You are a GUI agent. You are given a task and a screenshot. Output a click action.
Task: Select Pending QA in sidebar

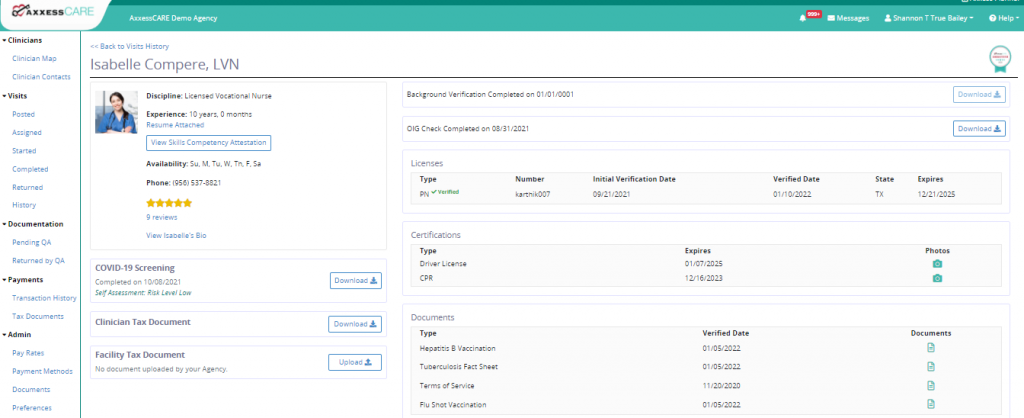click(x=31, y=242)
